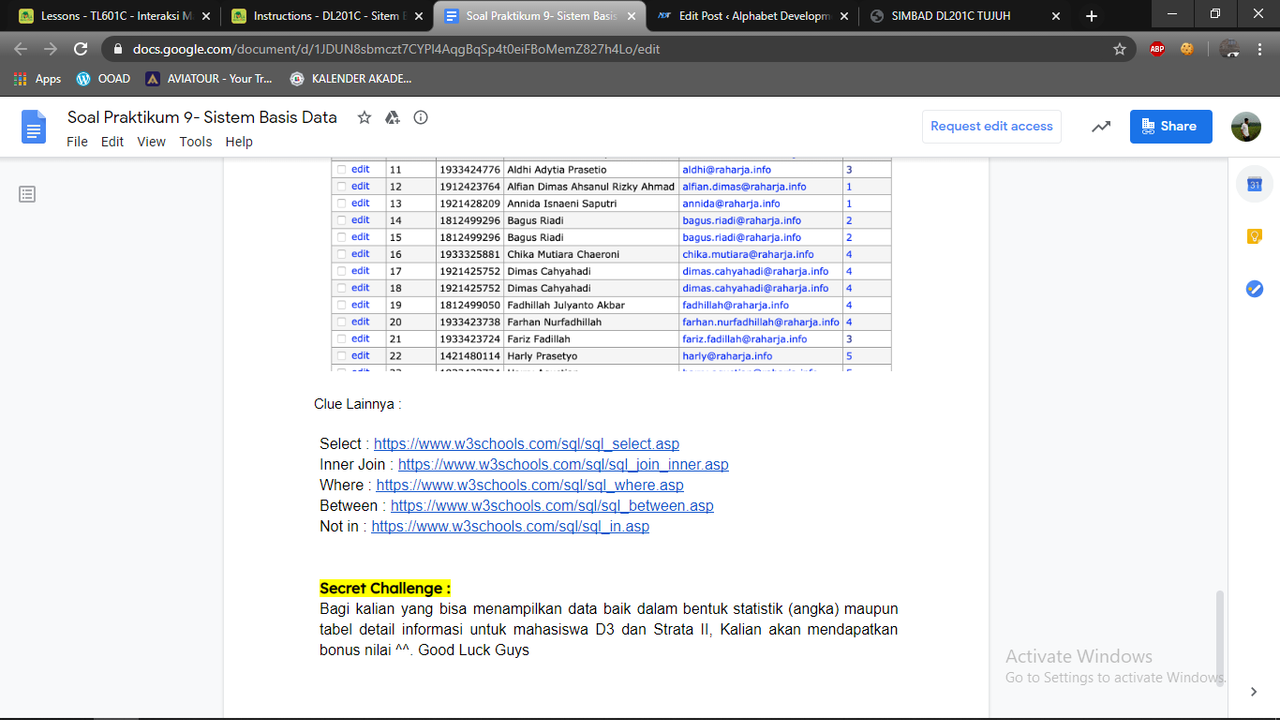Check the checkbox in row 16
This screenshot has height=720, width=1280.
click(341, 255)
